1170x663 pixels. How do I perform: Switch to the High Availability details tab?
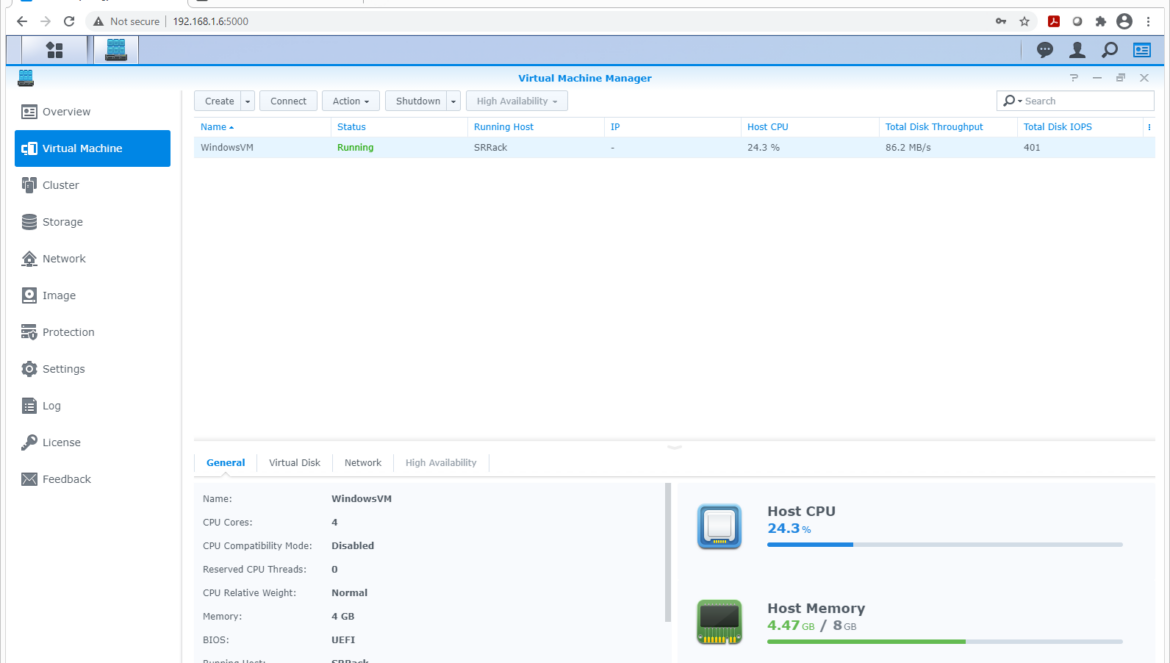click(441, 463)
